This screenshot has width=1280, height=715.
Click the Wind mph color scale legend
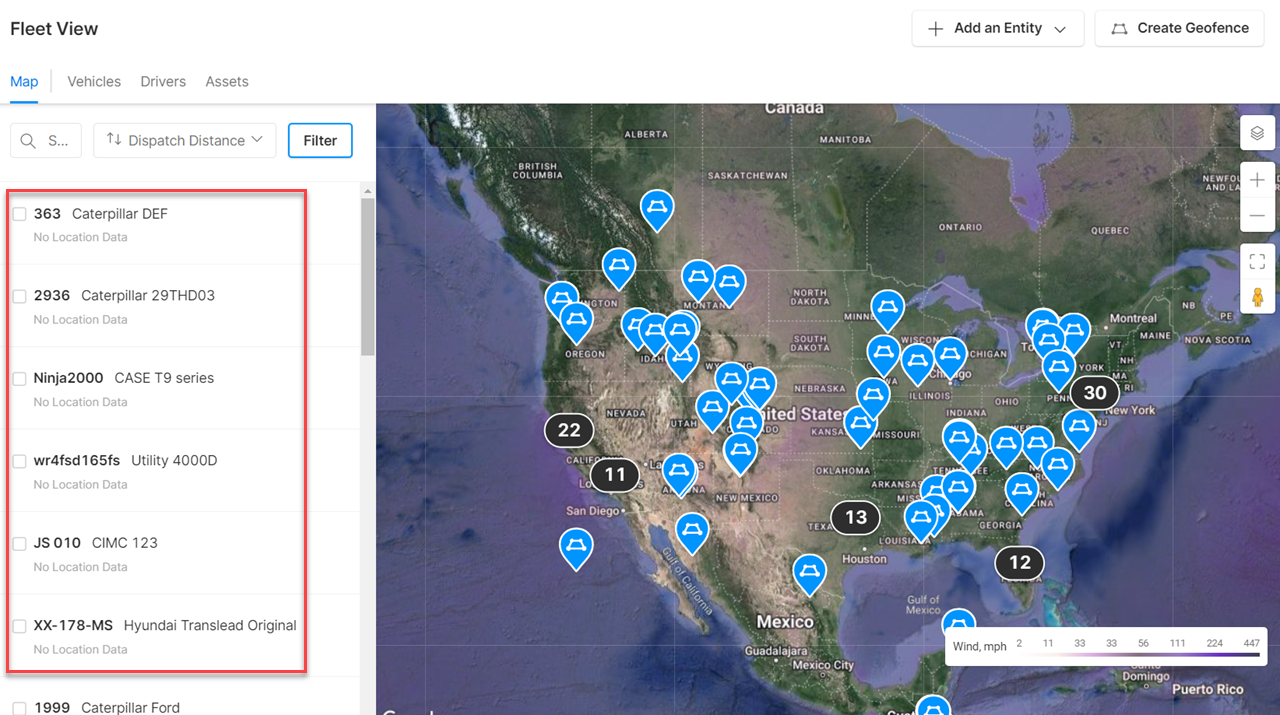1106,646
